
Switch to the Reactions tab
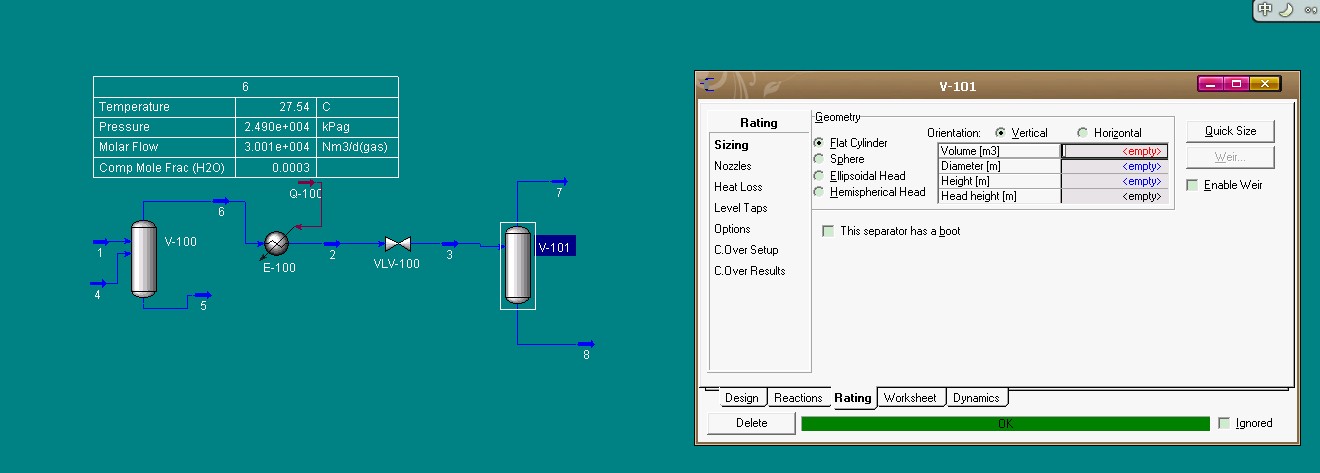(798, 398)
